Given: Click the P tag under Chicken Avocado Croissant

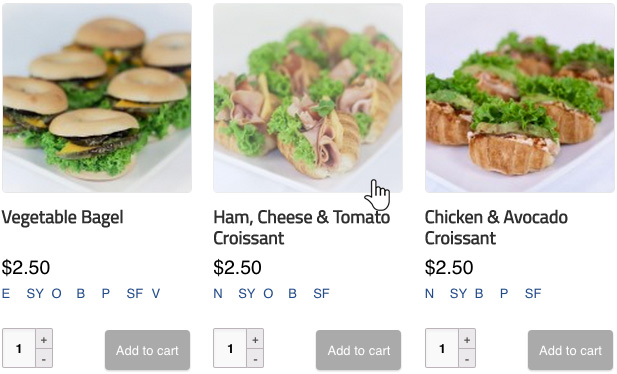Looking at the screenshot, I should 504,293.
